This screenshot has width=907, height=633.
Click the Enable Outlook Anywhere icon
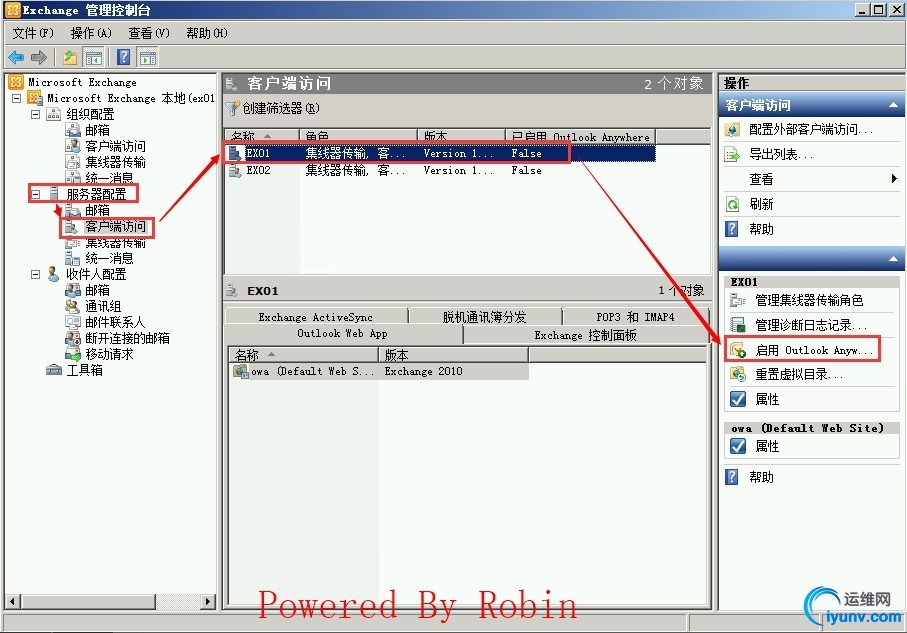[x=738, y=350]
